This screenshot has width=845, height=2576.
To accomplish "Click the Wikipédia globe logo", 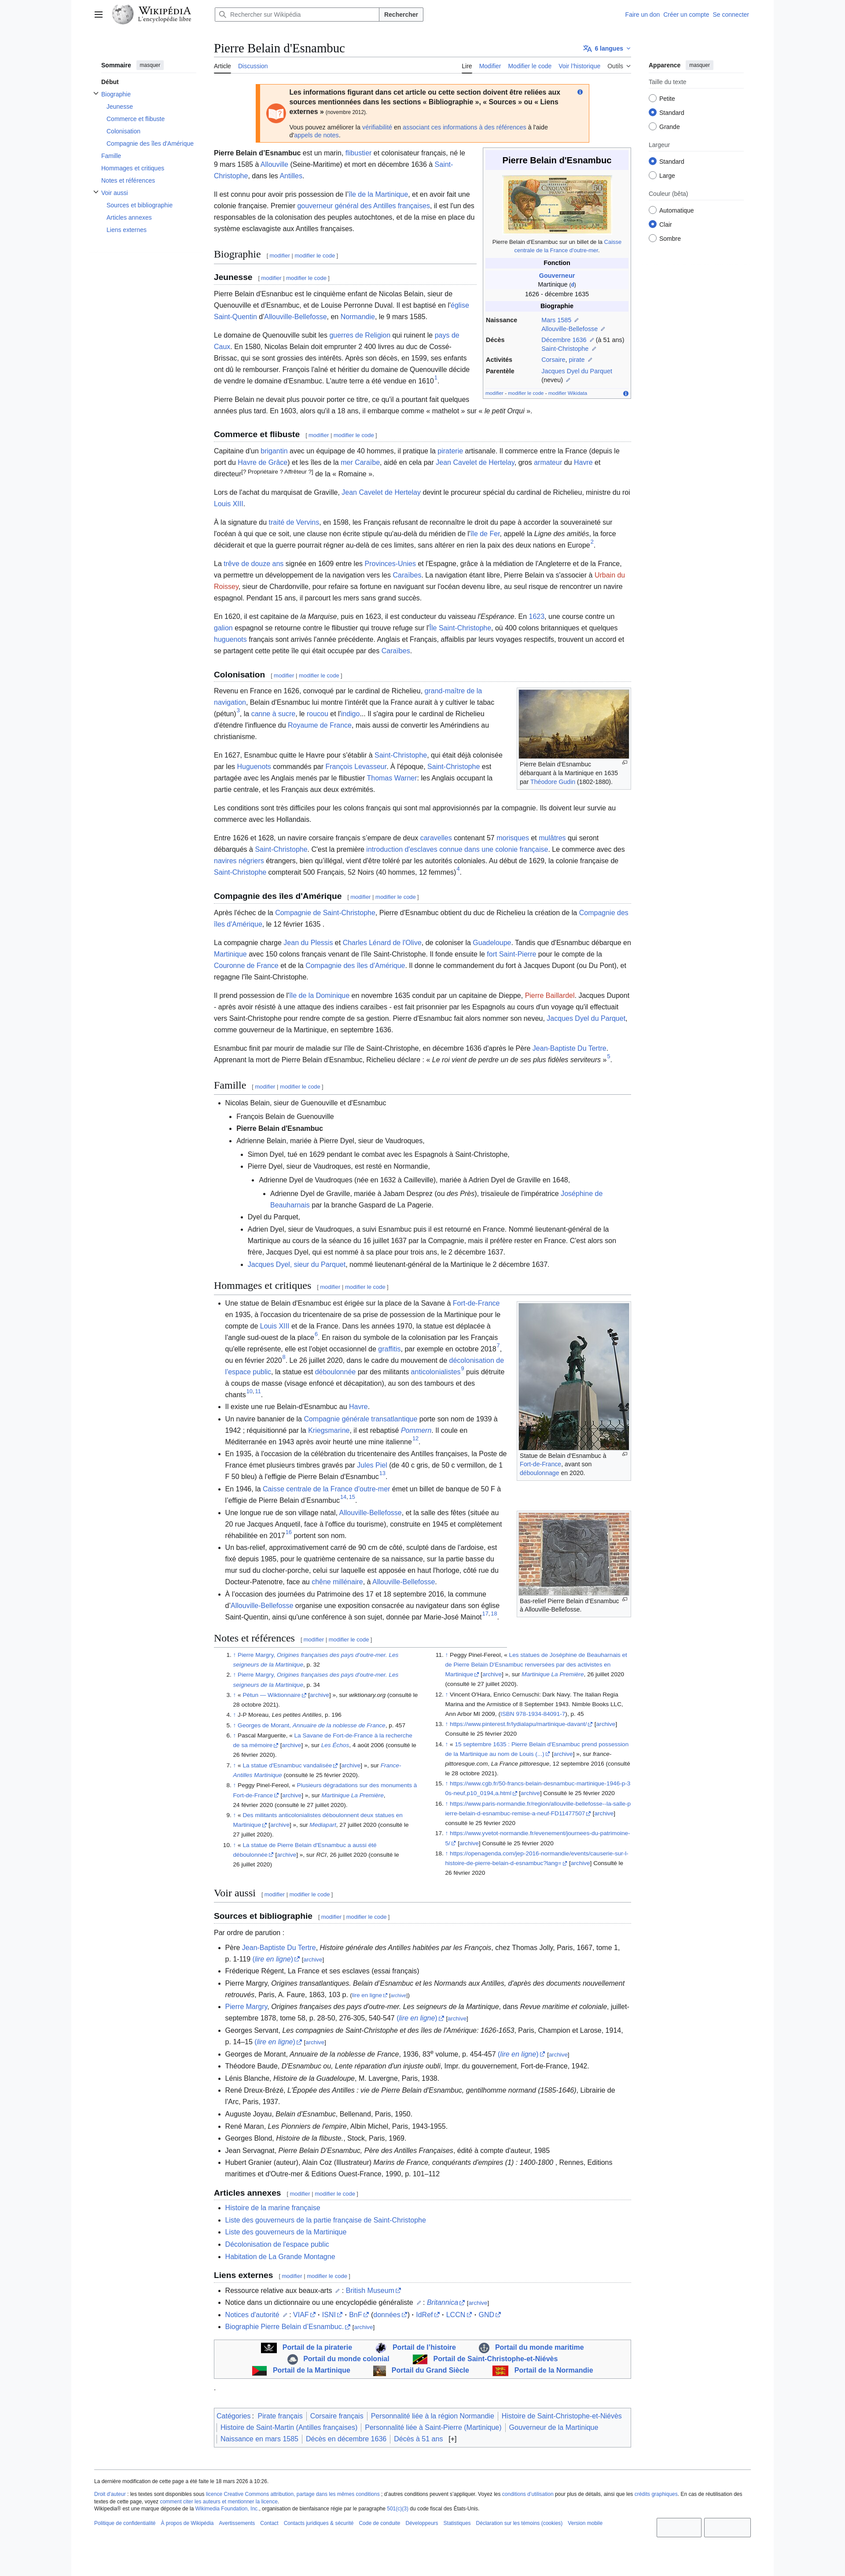I will coord(122,14).
